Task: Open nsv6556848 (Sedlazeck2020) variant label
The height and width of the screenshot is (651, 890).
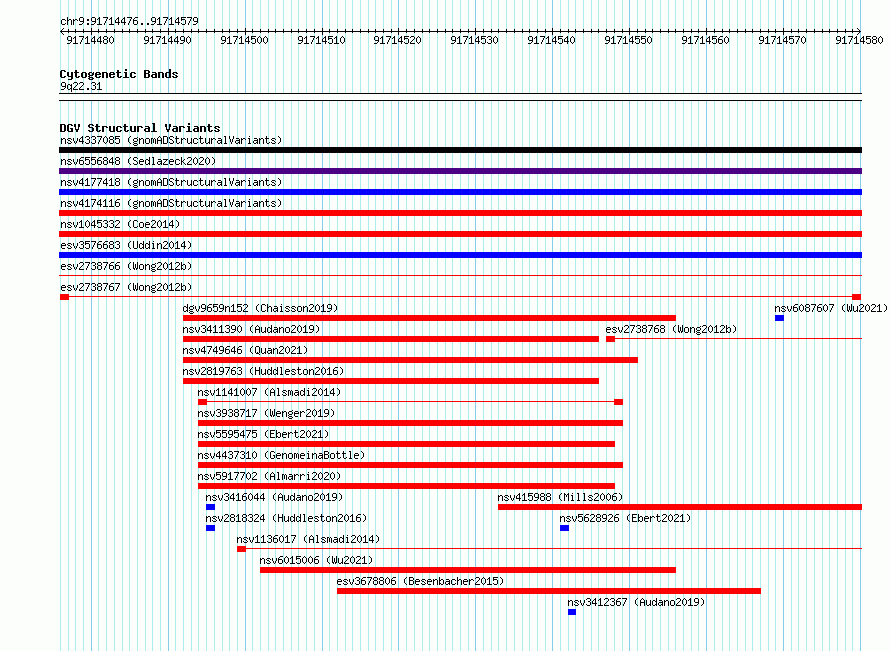Action: 138,161
